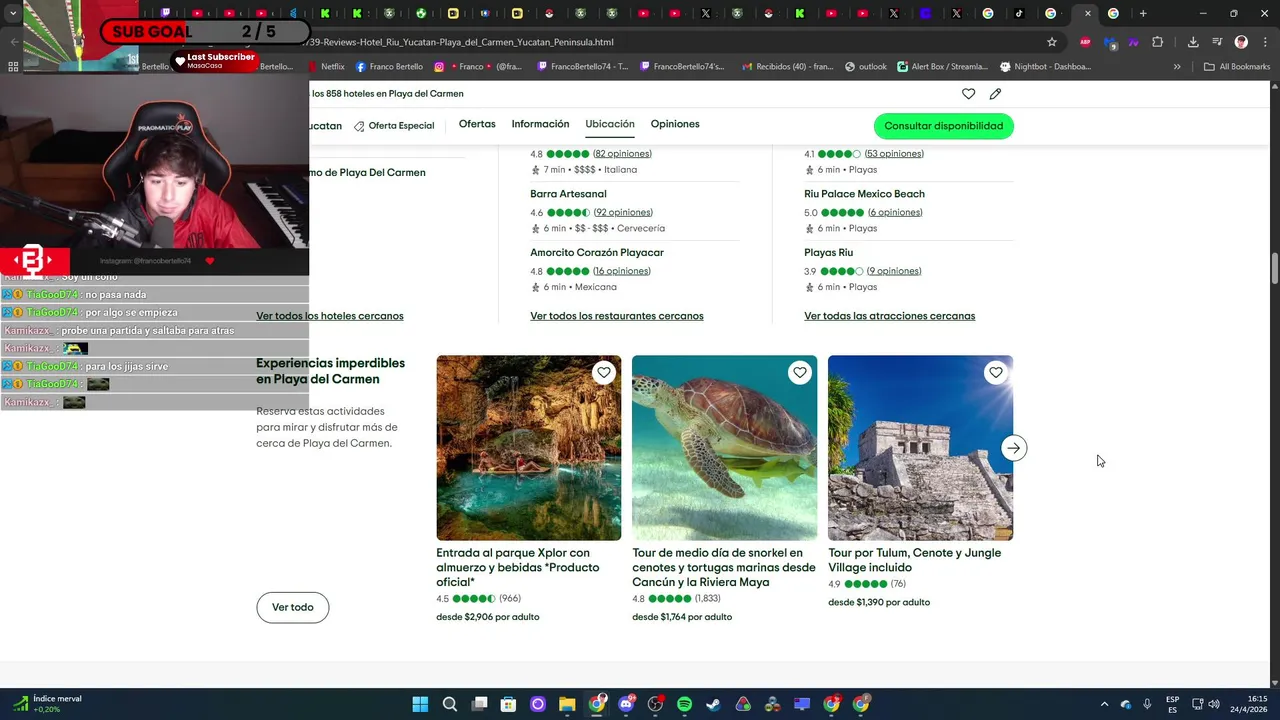Save hotel with the heart icon near top
Viewport: 1280px width, 720px height.
coord(968,94)
